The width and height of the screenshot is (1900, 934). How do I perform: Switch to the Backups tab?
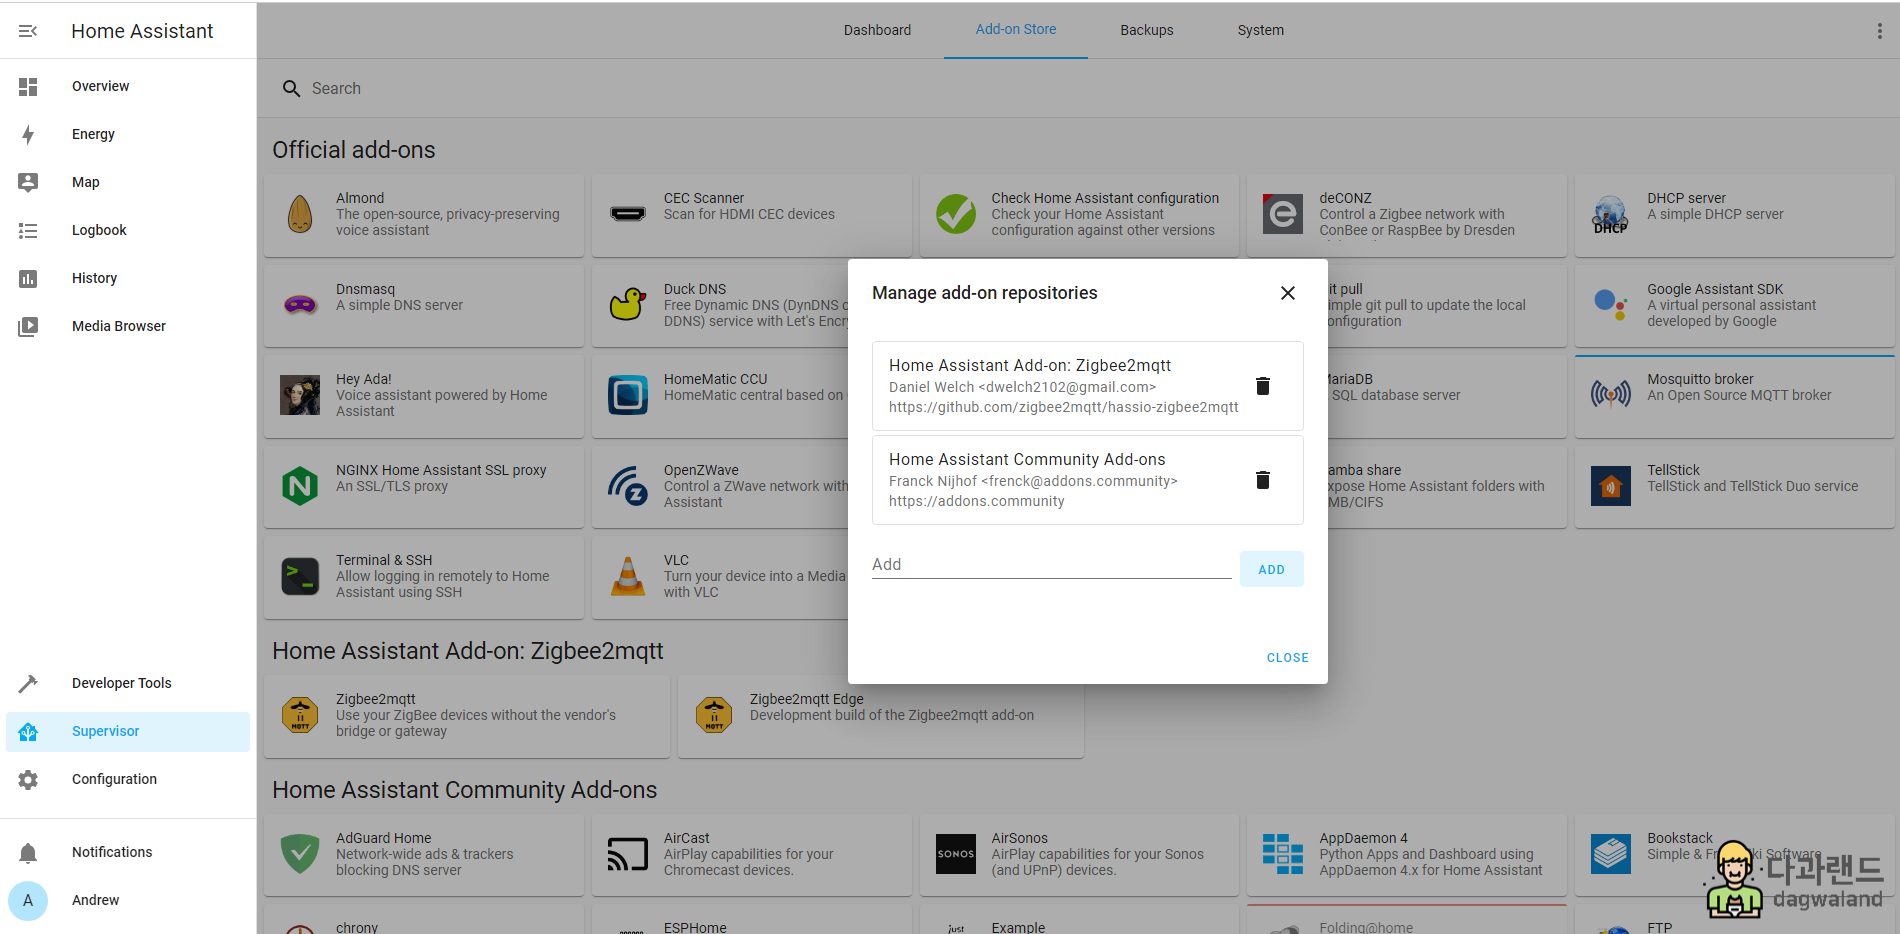pyautogui.click(x=1147, y=30)
